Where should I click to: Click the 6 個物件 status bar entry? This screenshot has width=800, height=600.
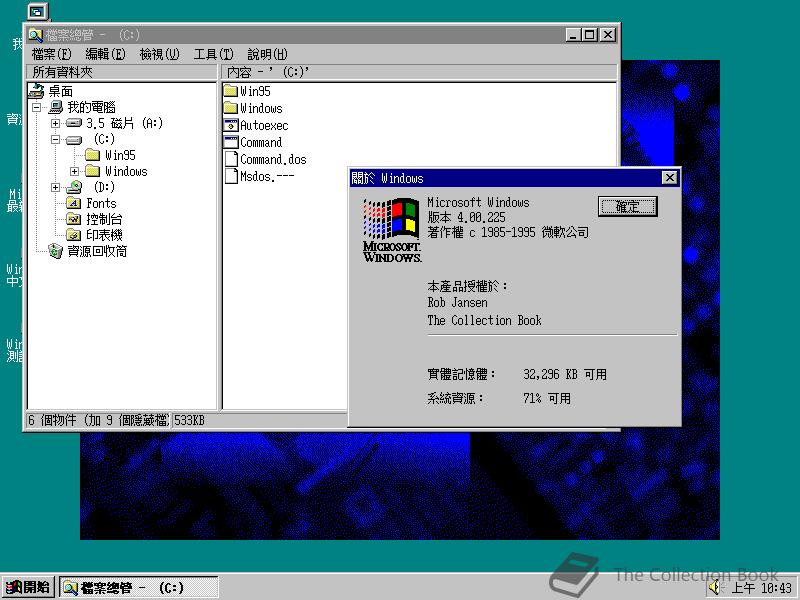(x=98, y=420)
